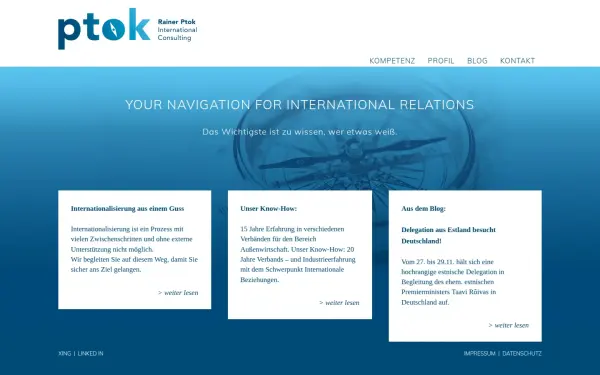Click 'Rainer Ptok International Consulting' logo text
The width and height of the screenshot is (600, 375).
(177, 30)
